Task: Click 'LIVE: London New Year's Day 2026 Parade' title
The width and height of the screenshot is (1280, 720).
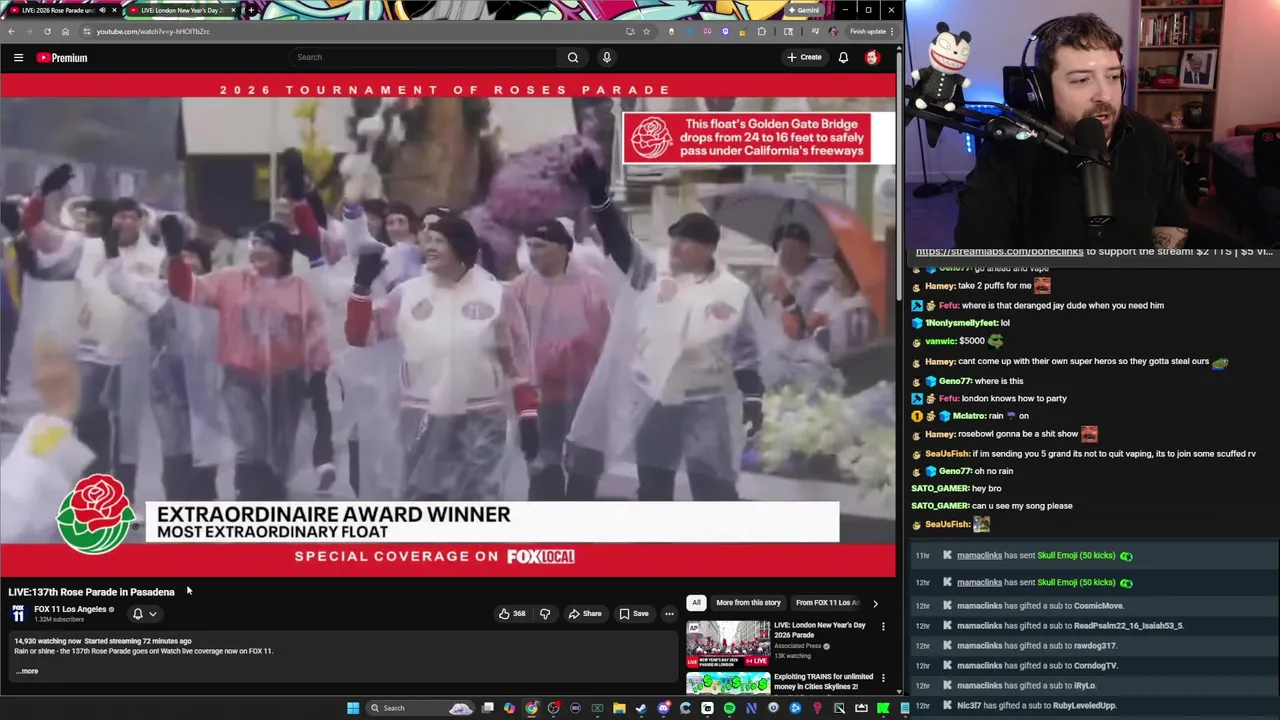Action: 820,630
